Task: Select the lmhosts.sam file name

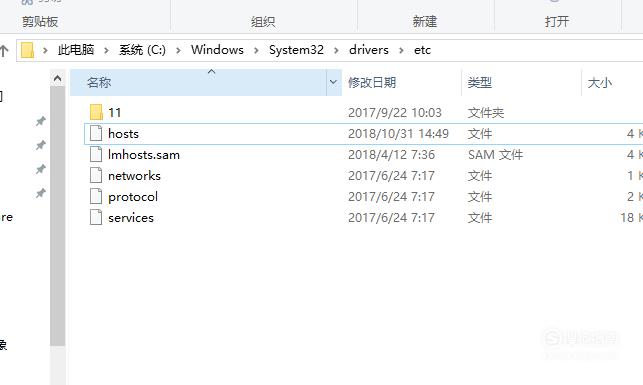Action: (144, 155)
